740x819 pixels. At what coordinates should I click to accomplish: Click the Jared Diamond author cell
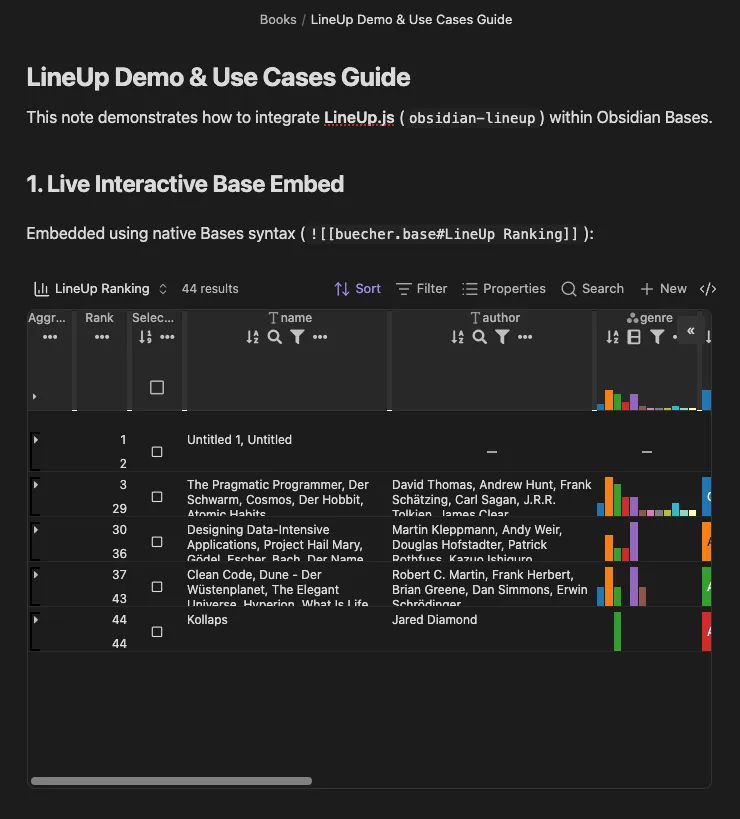point(434,620)
